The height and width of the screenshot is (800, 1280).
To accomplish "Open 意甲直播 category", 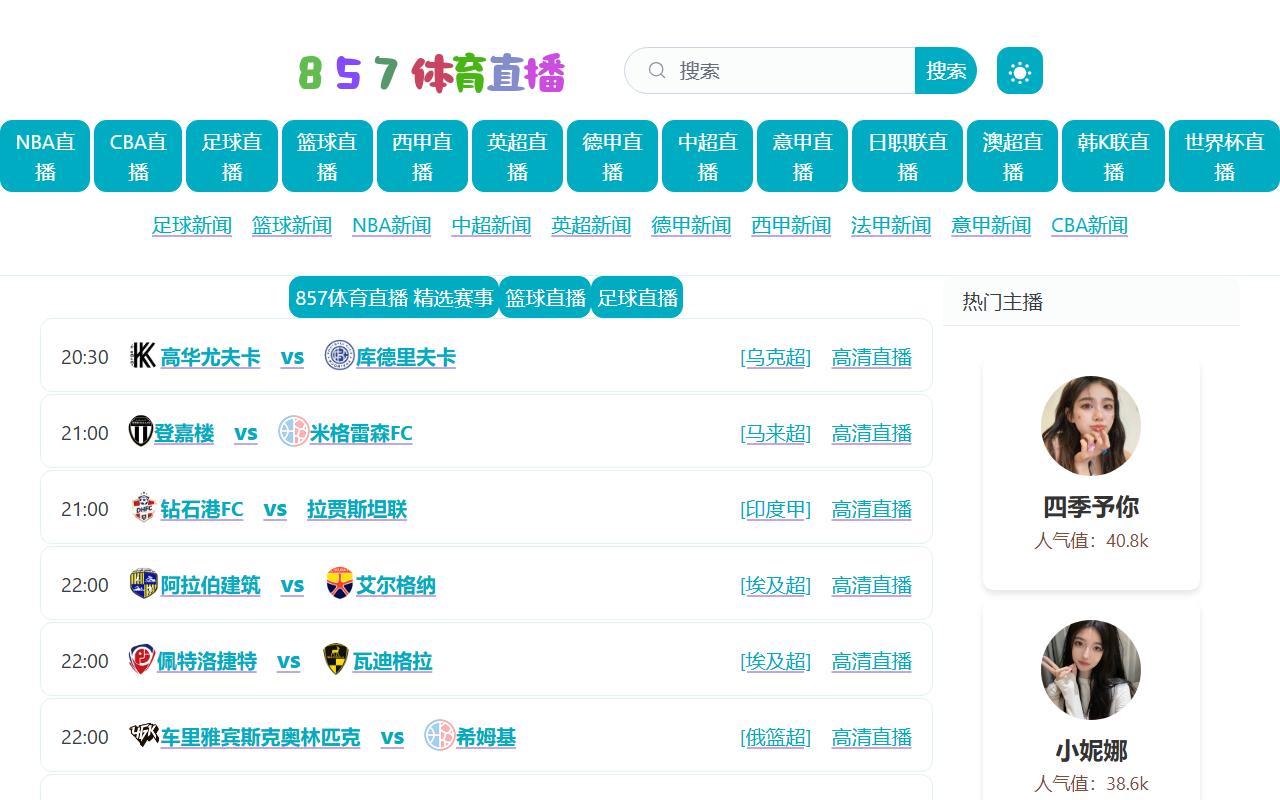I will [x=802, y=156].
